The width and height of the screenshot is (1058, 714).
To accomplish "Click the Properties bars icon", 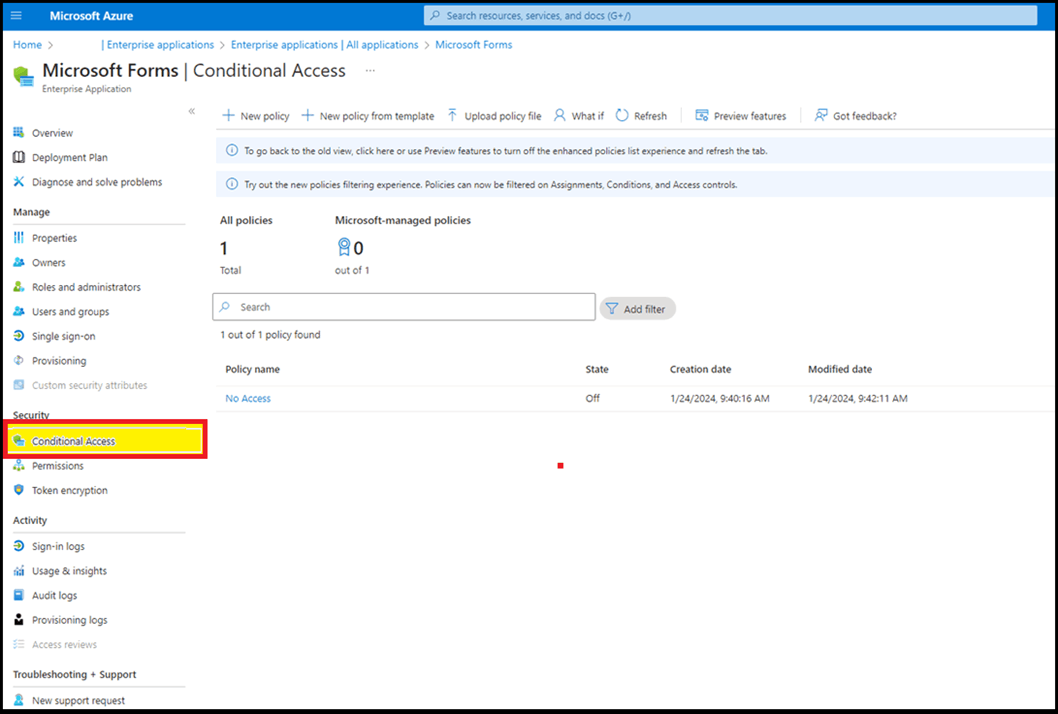I will pos(19,238).
